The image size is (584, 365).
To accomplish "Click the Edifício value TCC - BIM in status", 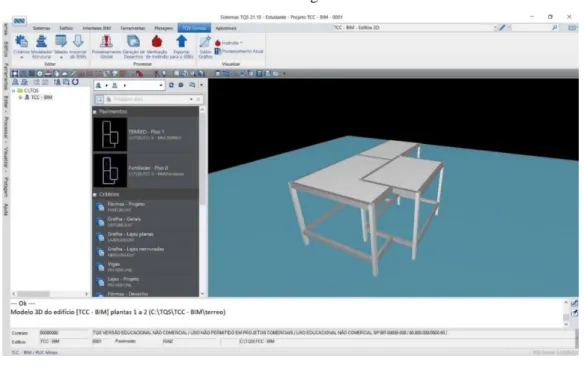I will [50, 342].
